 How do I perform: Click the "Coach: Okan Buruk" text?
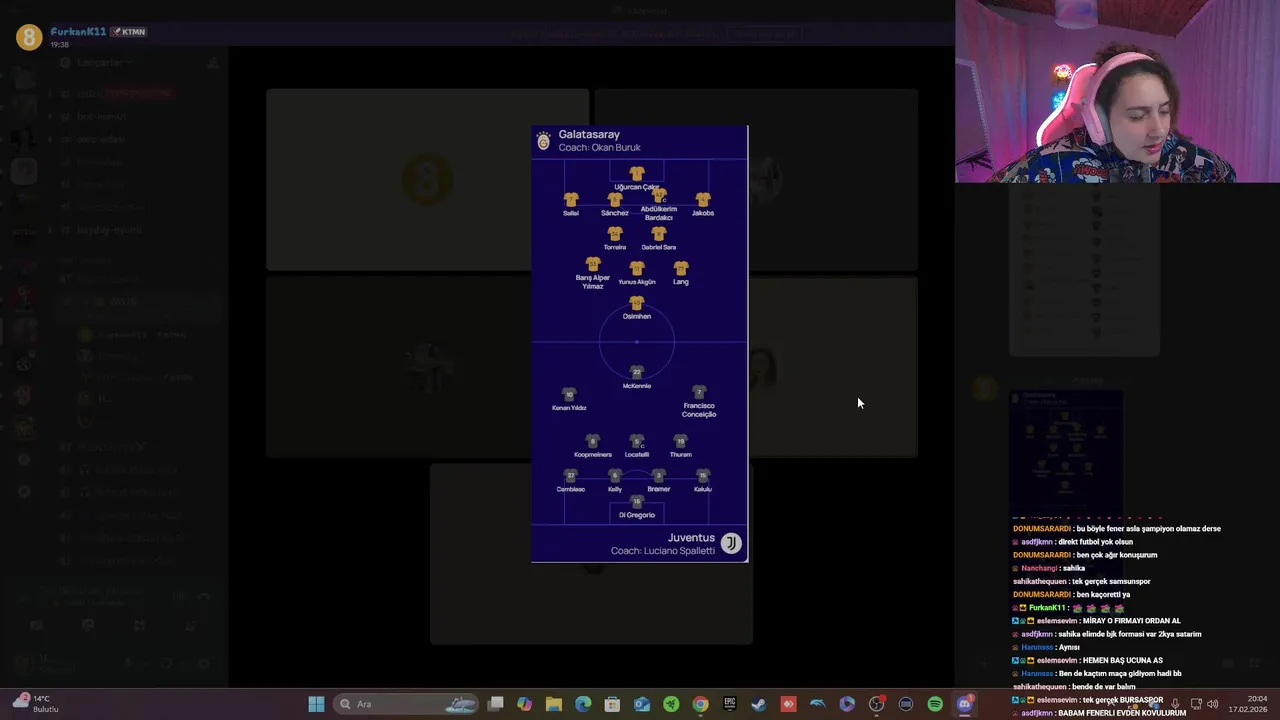pos(599,147)
